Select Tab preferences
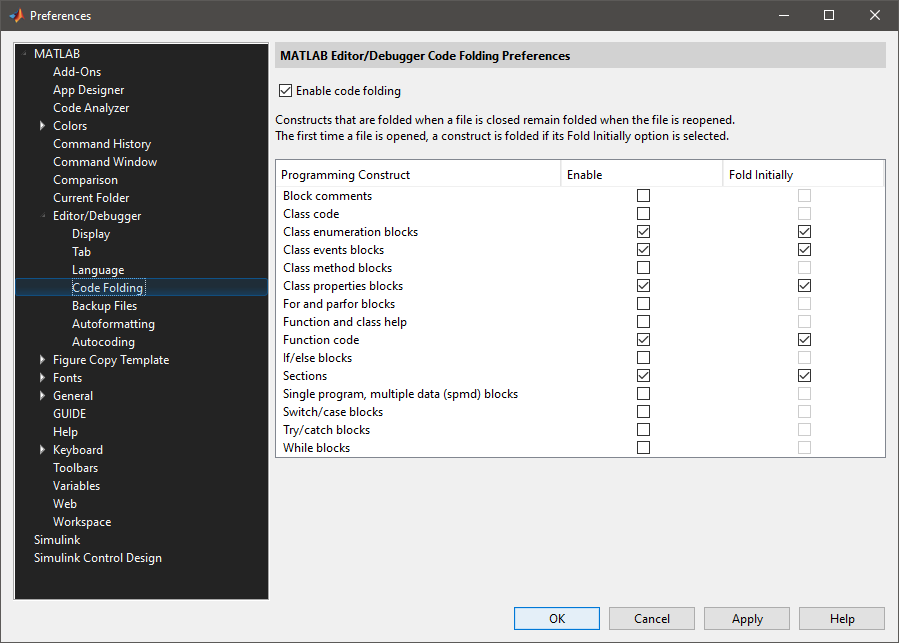899x643 pixels. point(81,252)
